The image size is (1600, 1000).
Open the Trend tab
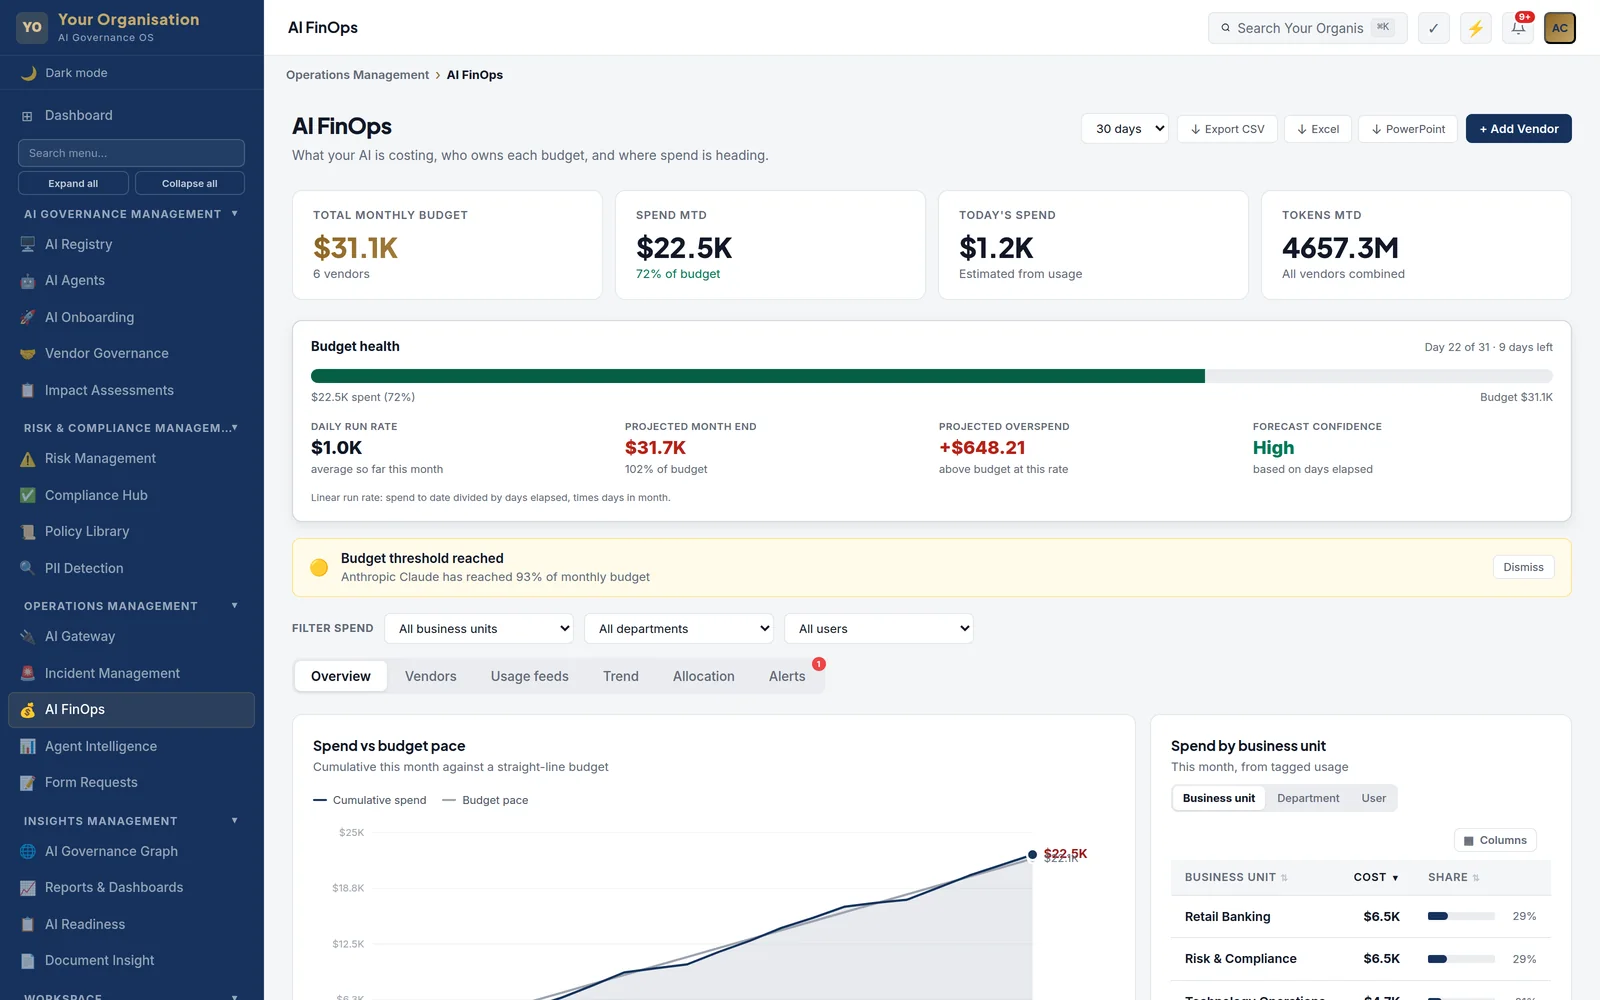point(621,677)
